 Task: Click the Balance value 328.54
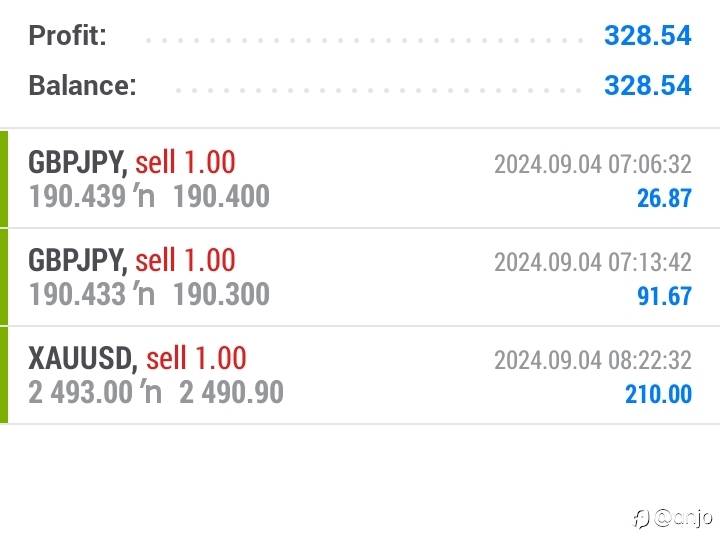pyautogui.click(x=647, y=85)
